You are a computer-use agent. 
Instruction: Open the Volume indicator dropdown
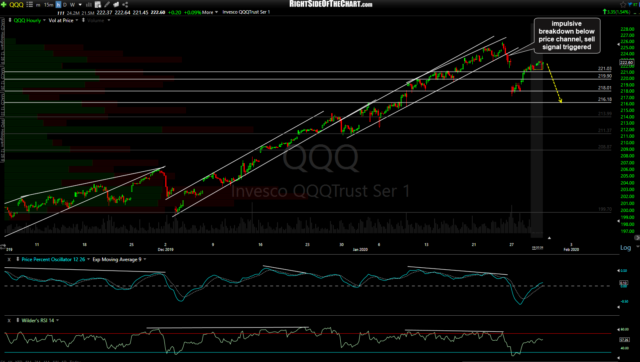(x=109, y=20)
